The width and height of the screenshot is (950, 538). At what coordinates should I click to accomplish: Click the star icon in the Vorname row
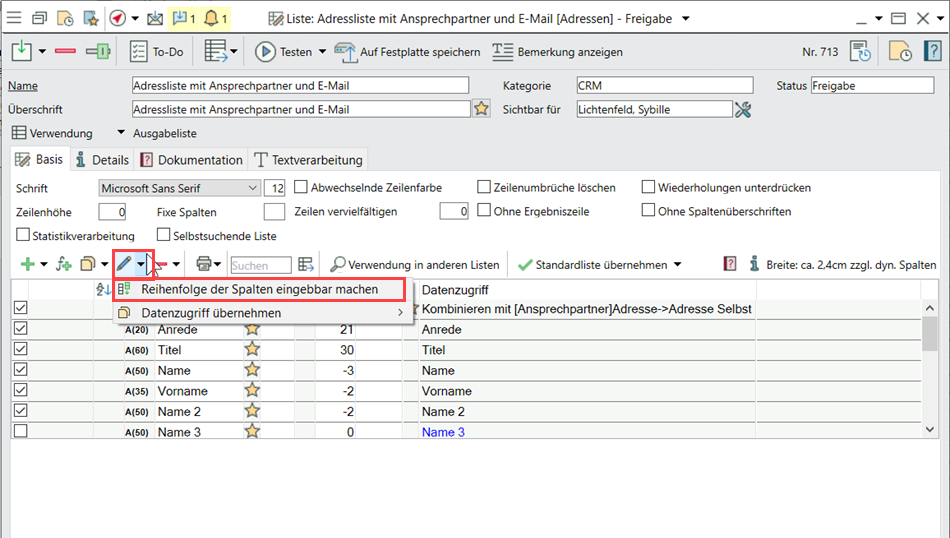(x=252, y=391)
